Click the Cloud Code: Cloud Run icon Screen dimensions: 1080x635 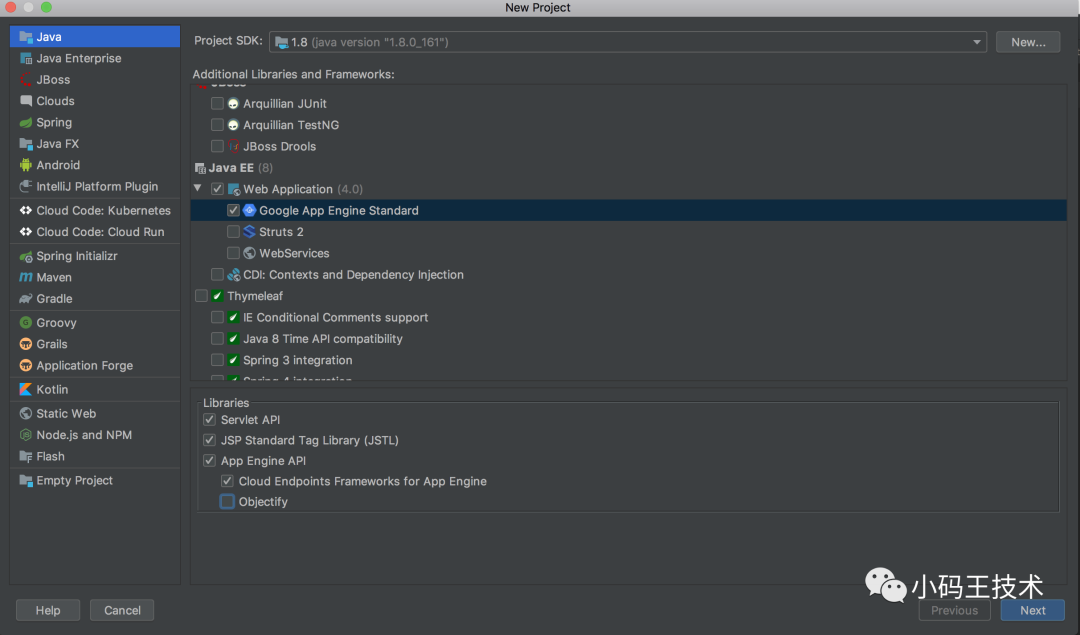pyautogui.click(x=26, y=231)
